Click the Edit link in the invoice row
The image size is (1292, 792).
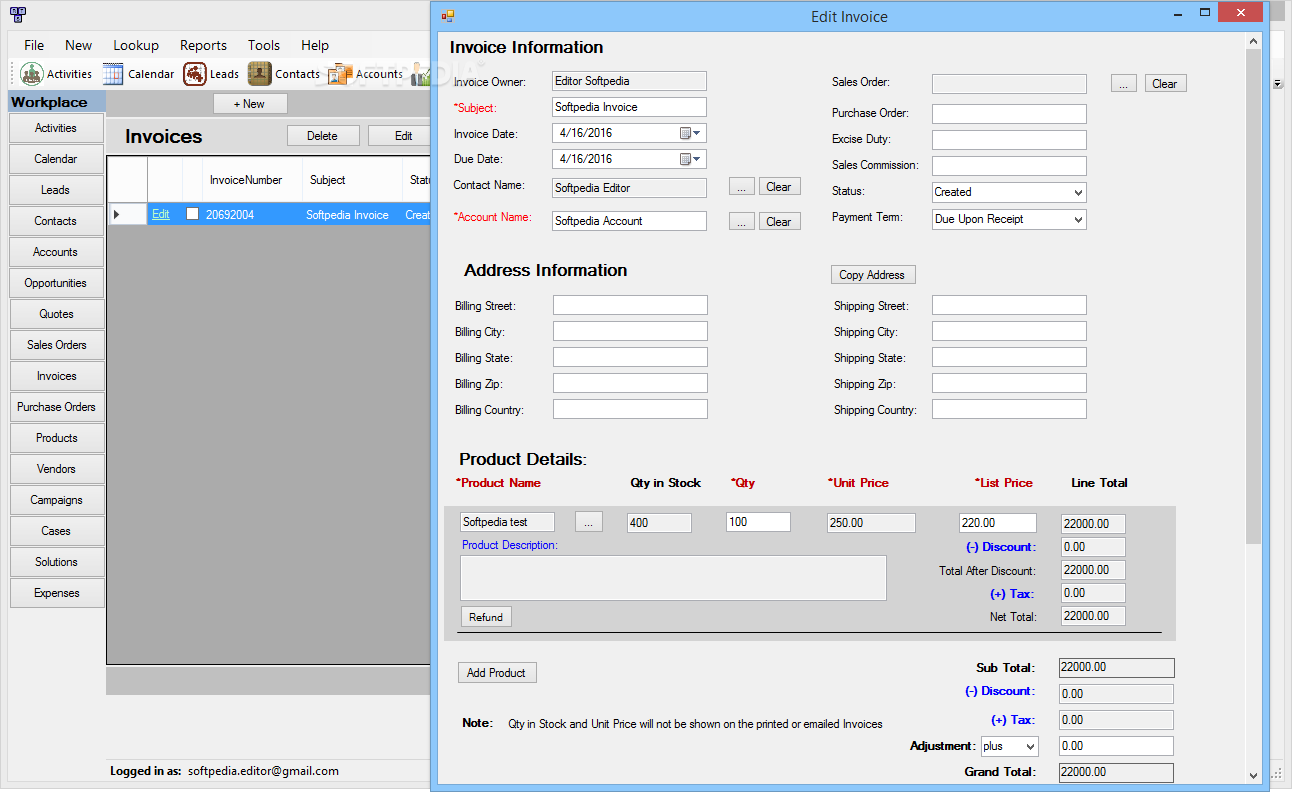[x=161, y=214]
